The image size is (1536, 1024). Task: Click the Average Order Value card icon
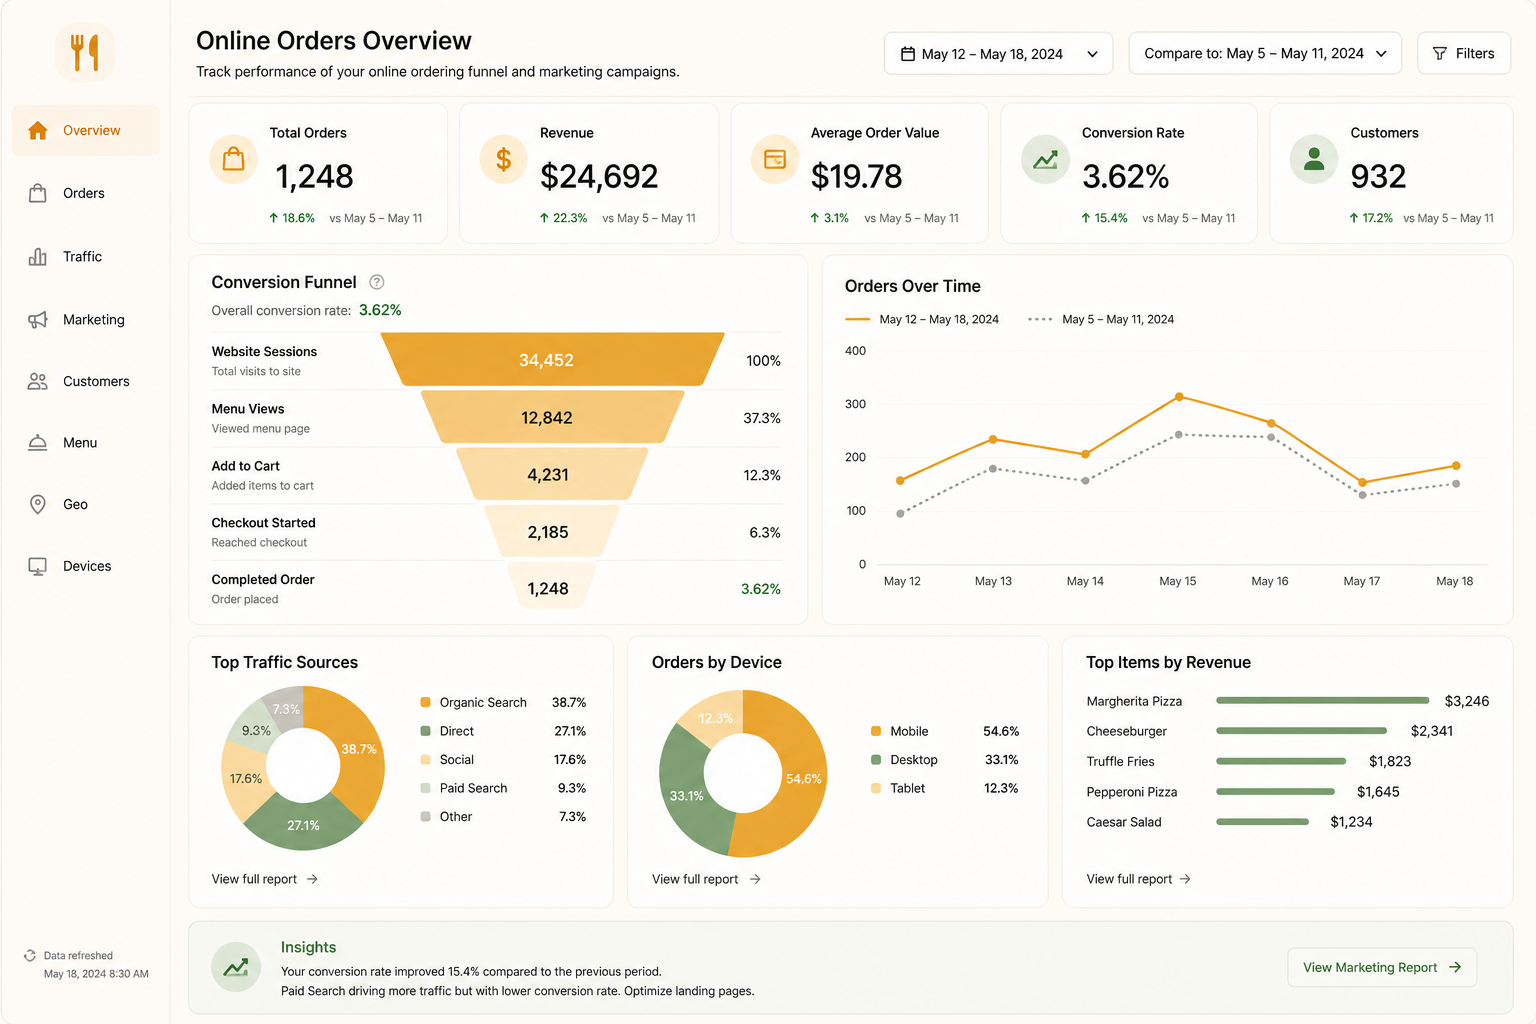775,159
